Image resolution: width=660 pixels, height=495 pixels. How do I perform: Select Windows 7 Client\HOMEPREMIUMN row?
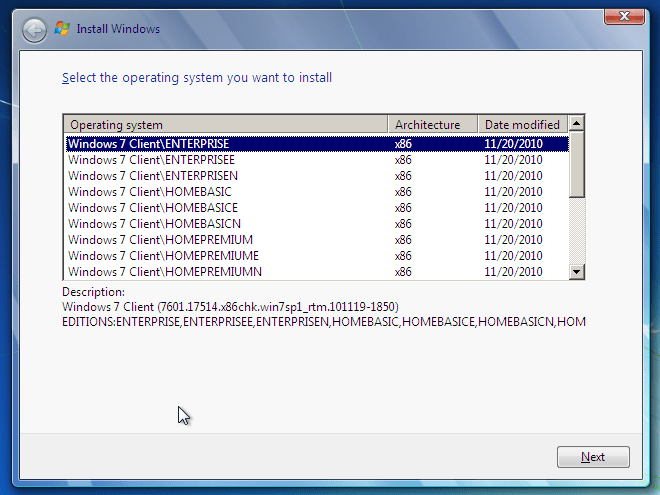pos(317,272)
